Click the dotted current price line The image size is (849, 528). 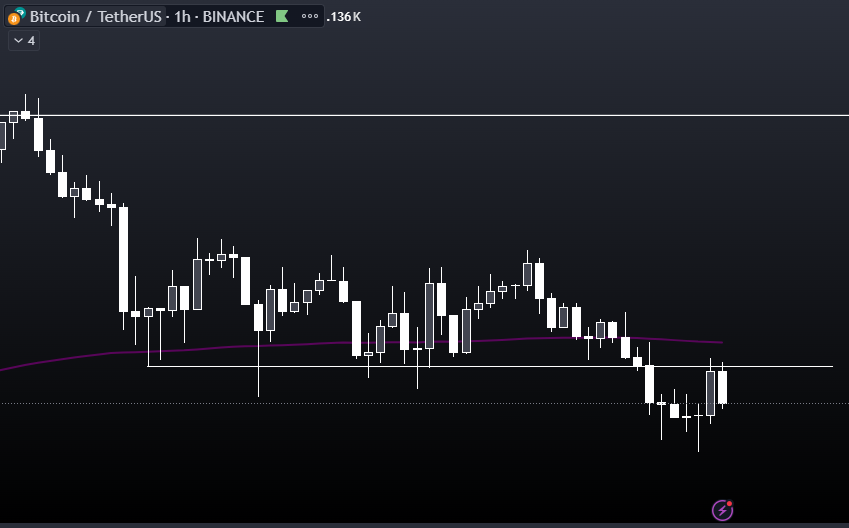click(424, 403)
